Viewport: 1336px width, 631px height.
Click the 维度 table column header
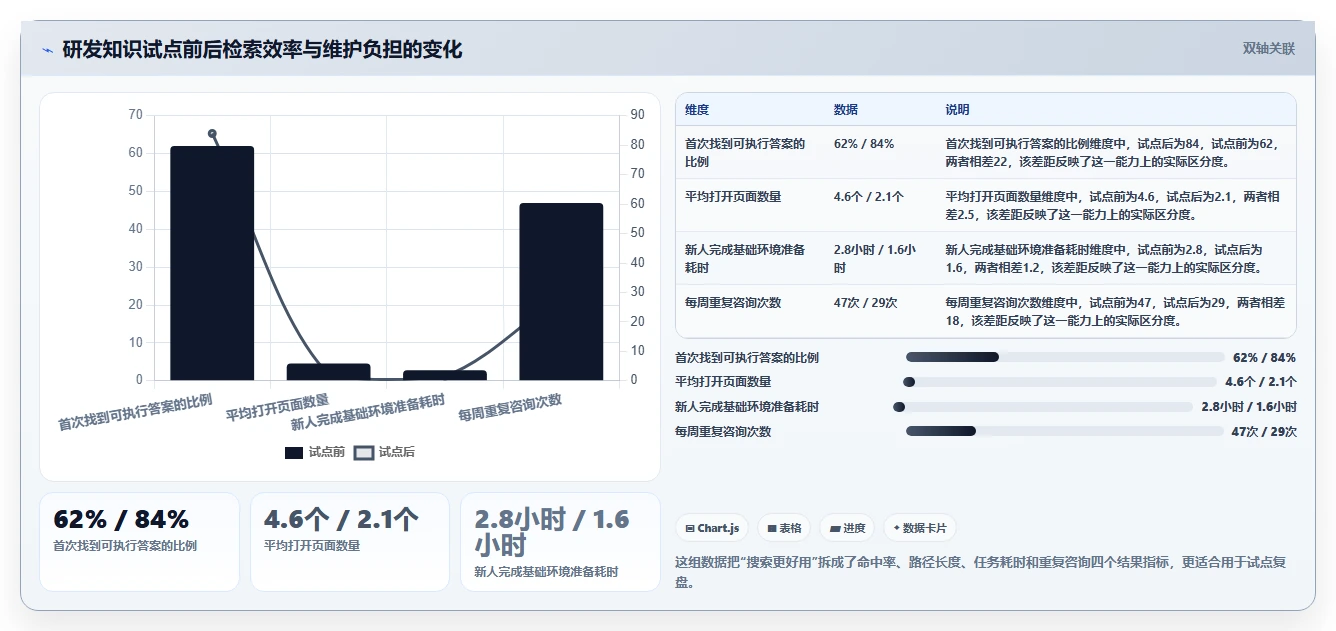pyautogui.click(x=697, y=110)
